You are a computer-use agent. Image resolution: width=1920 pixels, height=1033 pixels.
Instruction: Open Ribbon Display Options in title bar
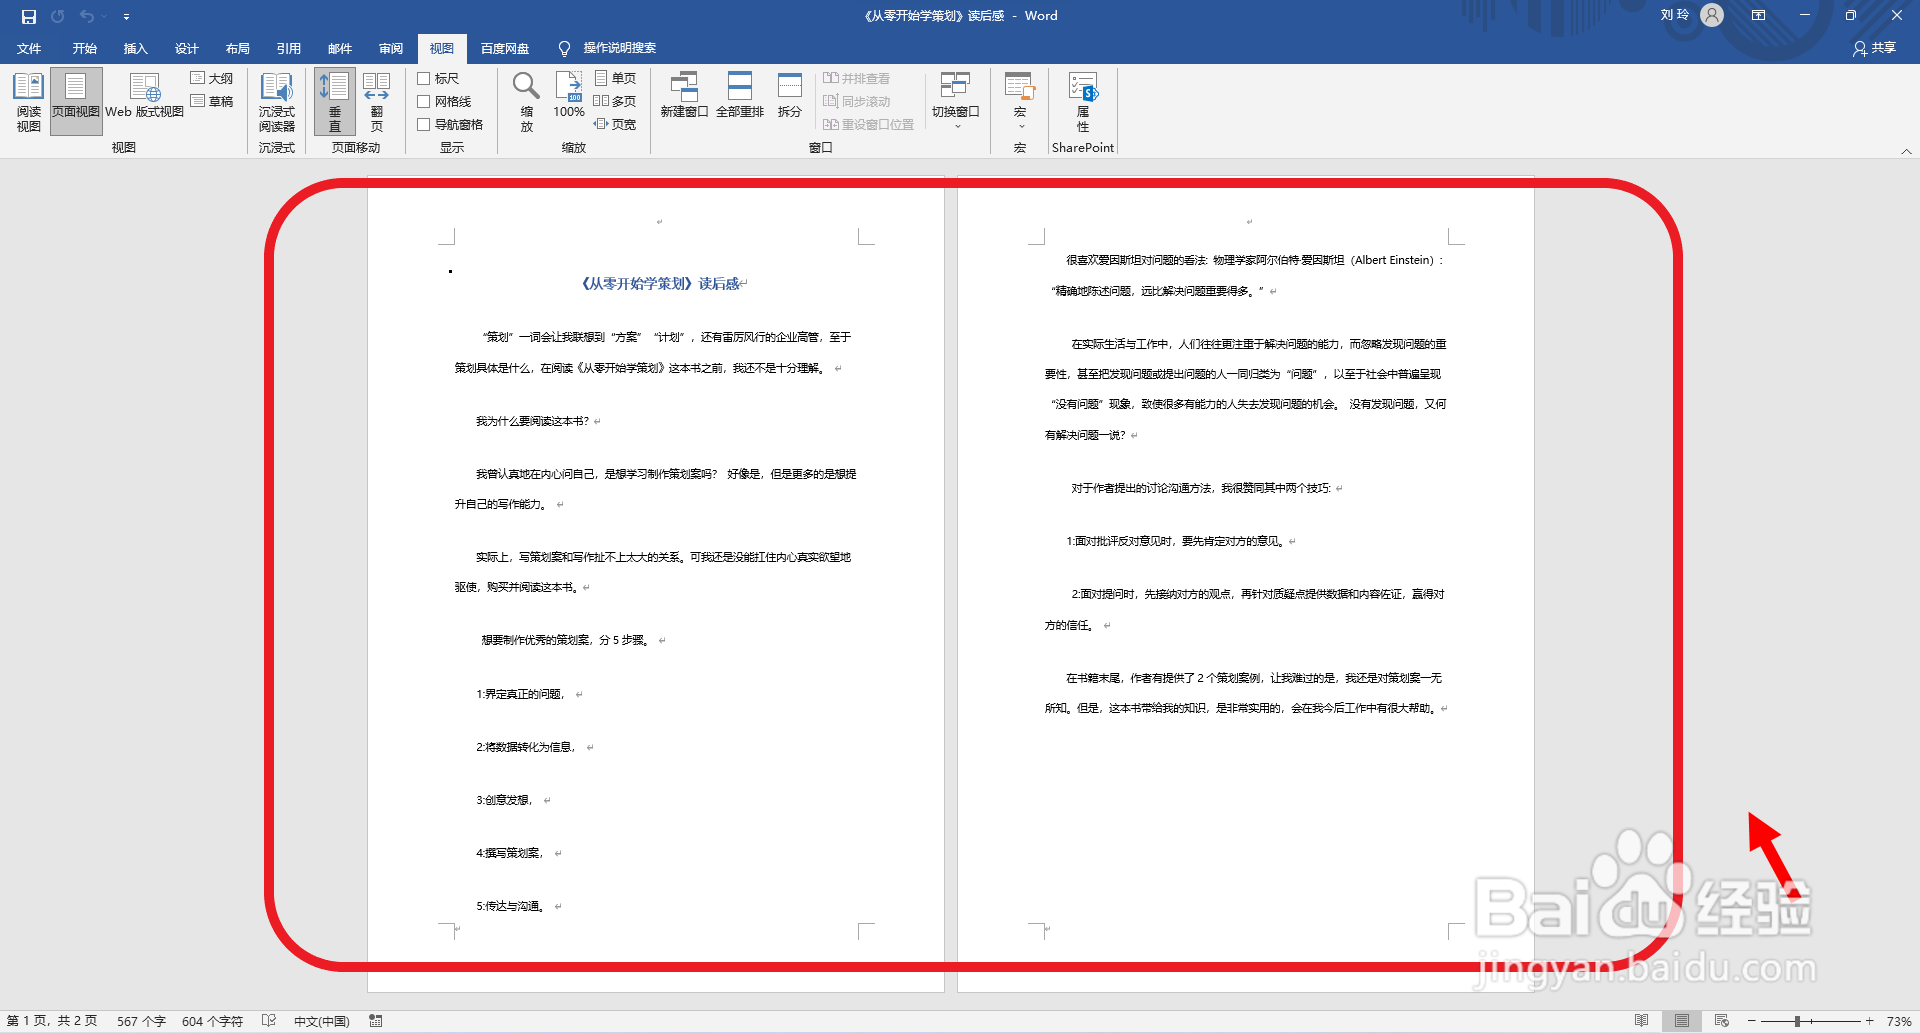click(1758, 15)
